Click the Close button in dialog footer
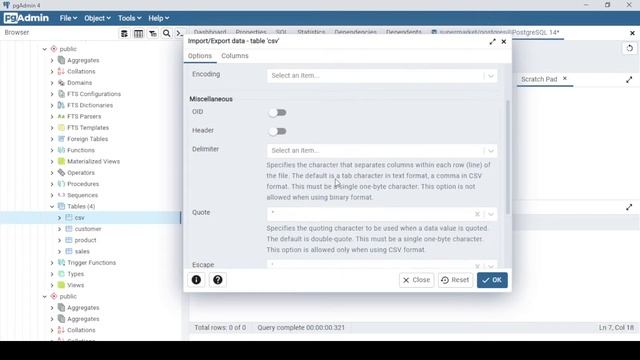 click(416, 280)
